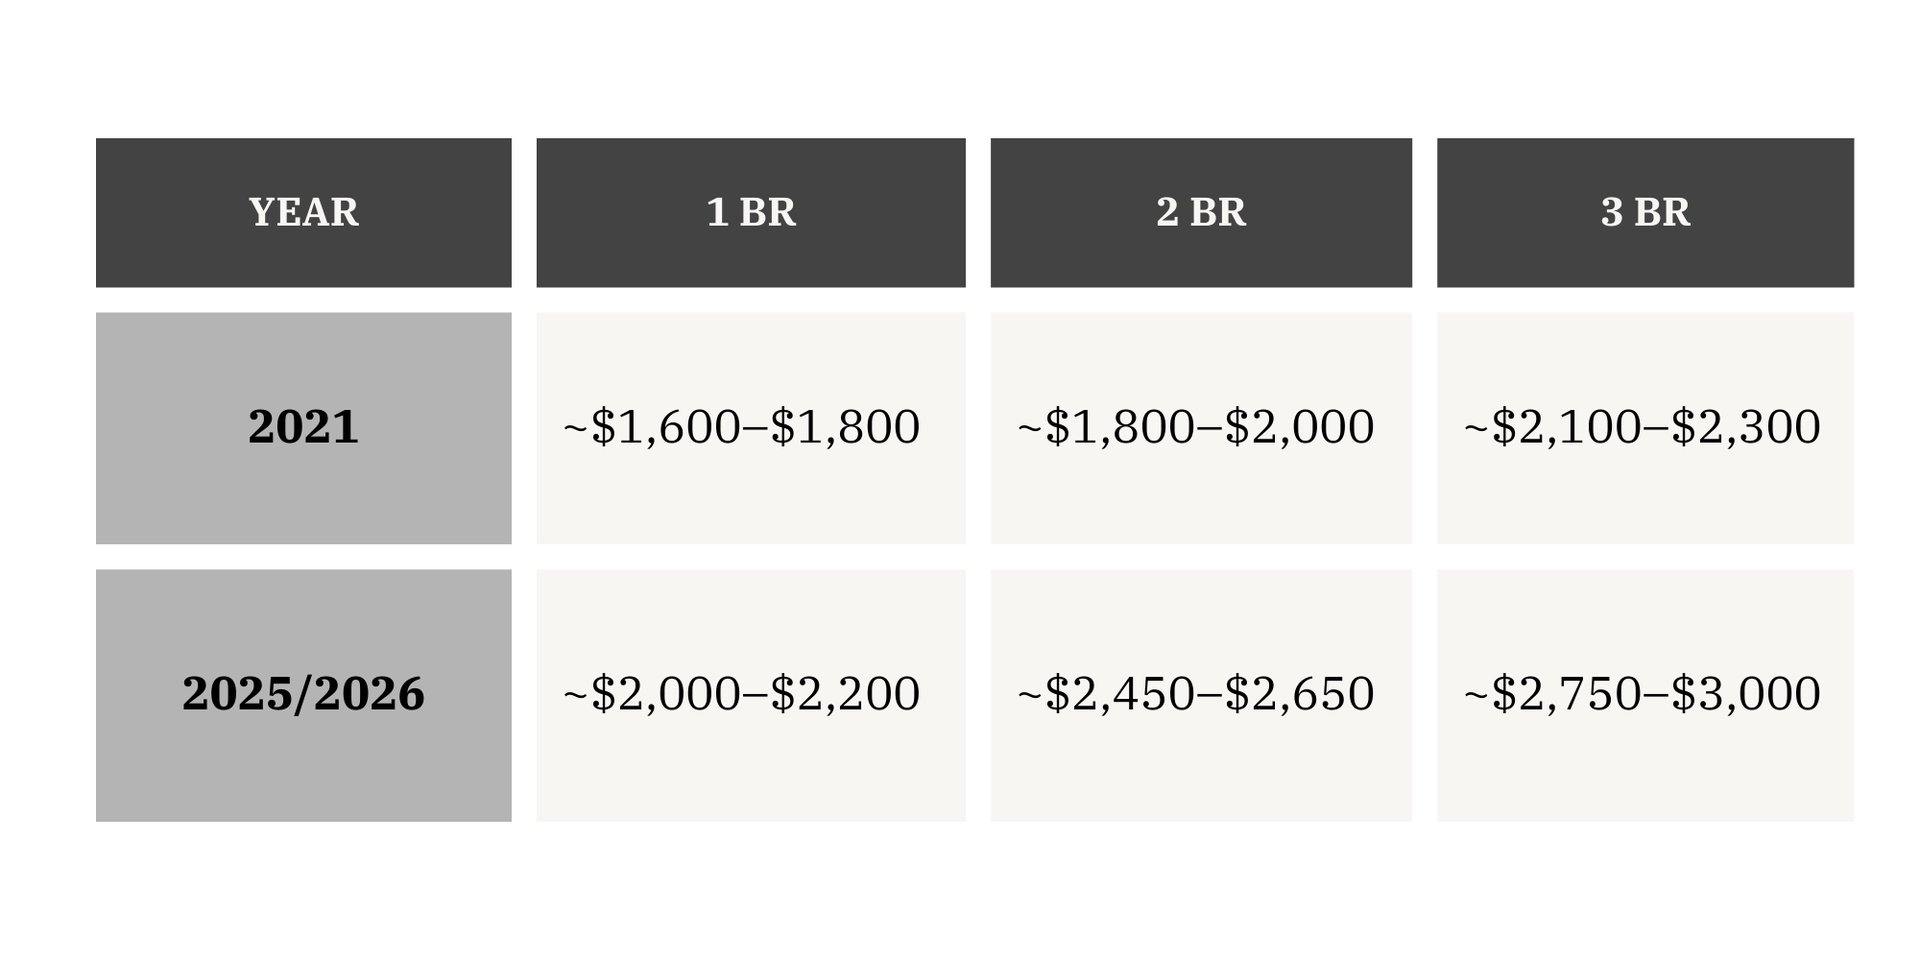Select the $2,450 price value
Image resolution: width=1920 pixels, height=960 pixels.
tap(1119, 694)
